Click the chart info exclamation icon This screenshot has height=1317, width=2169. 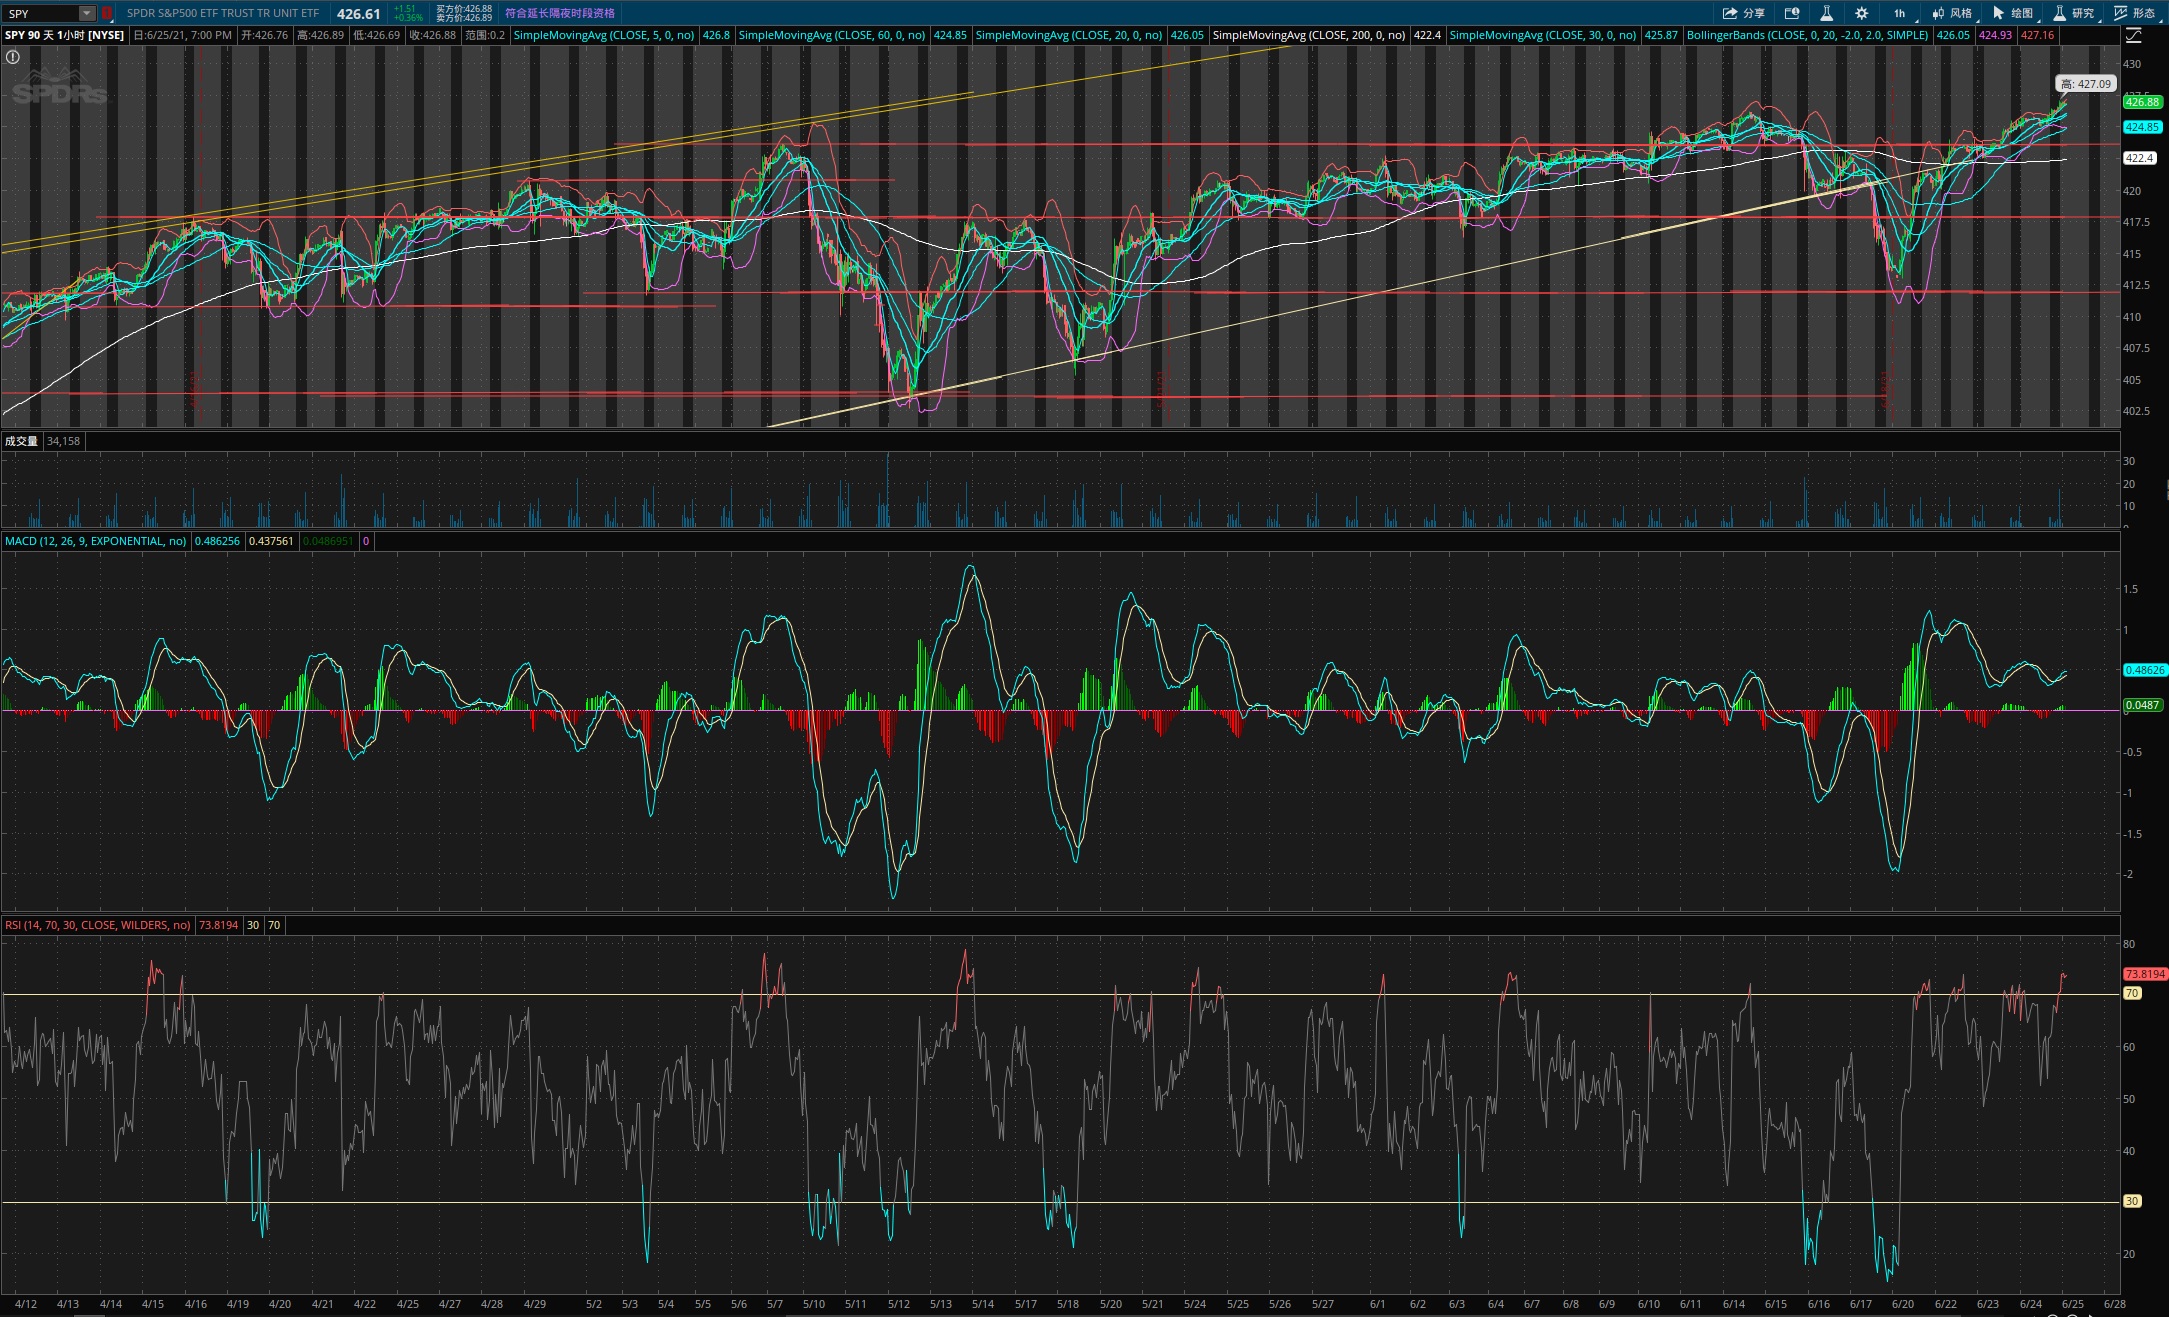[13, 57]
